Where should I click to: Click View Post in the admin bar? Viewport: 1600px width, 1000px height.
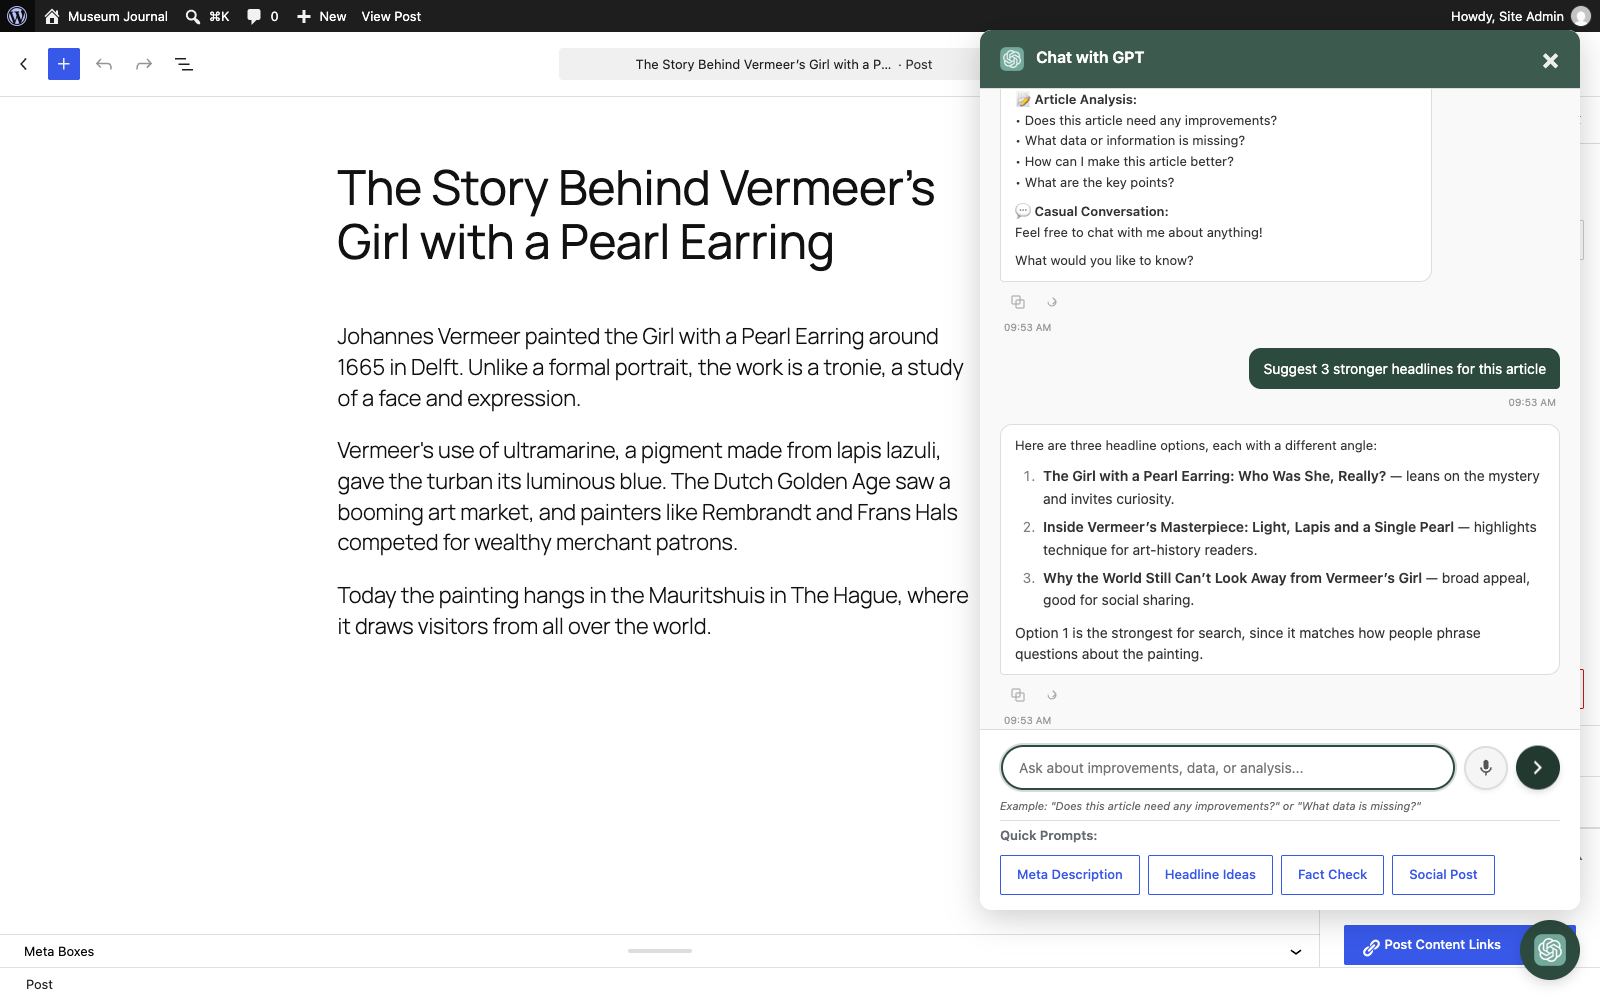[x=391, y=16]
